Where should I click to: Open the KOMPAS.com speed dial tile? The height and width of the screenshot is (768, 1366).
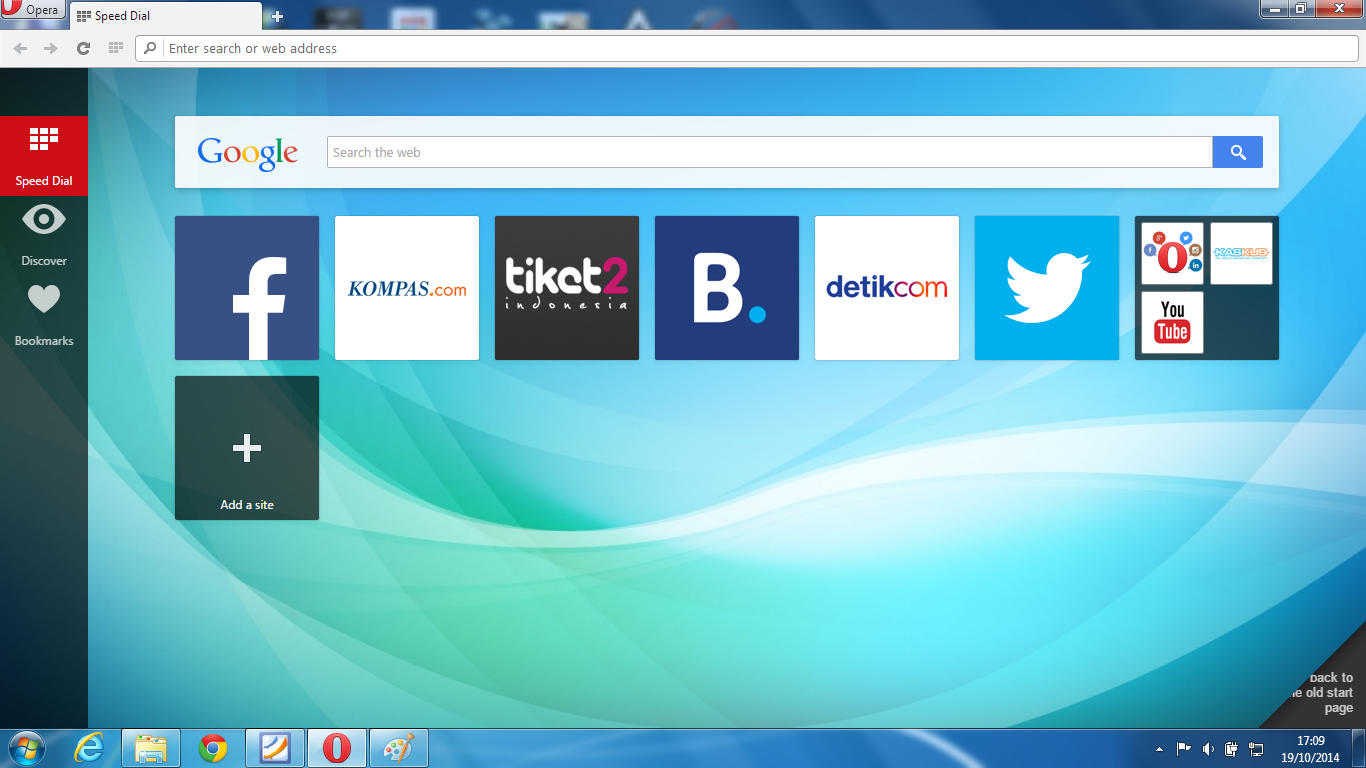[407, 288]
